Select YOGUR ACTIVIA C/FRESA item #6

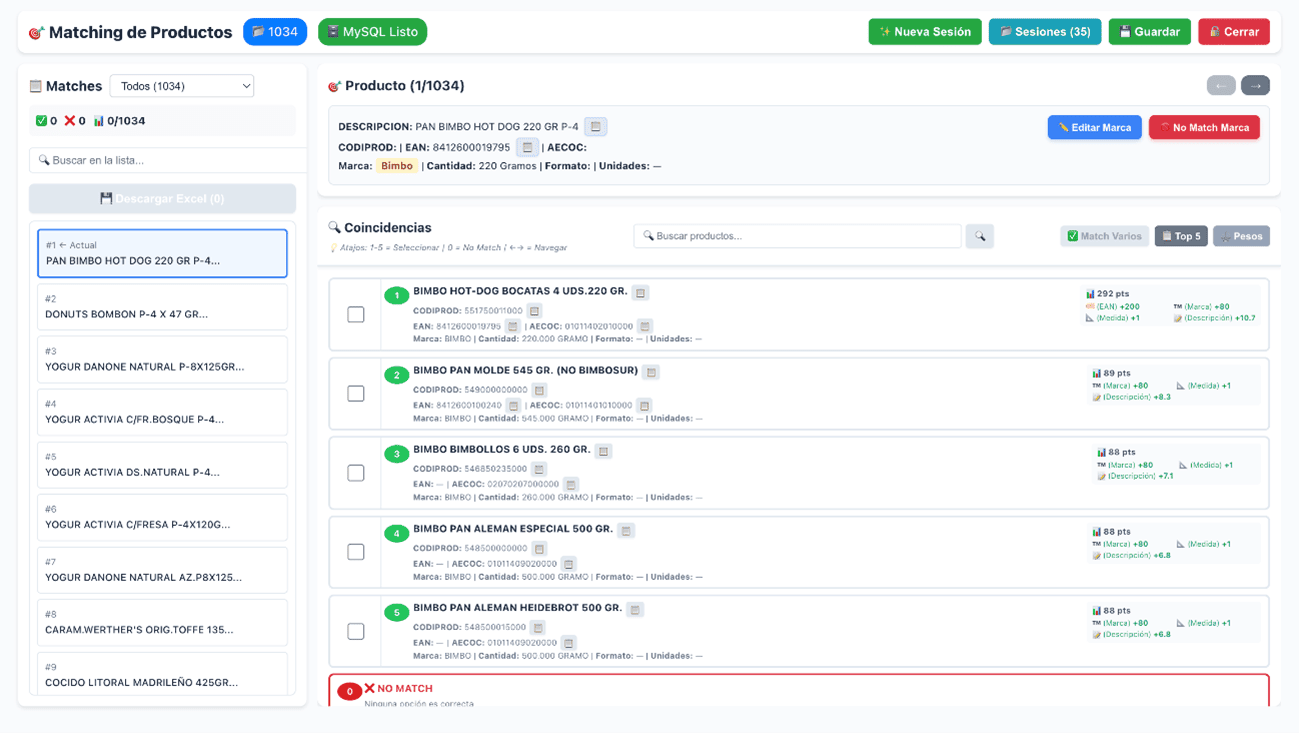point(162,517)
